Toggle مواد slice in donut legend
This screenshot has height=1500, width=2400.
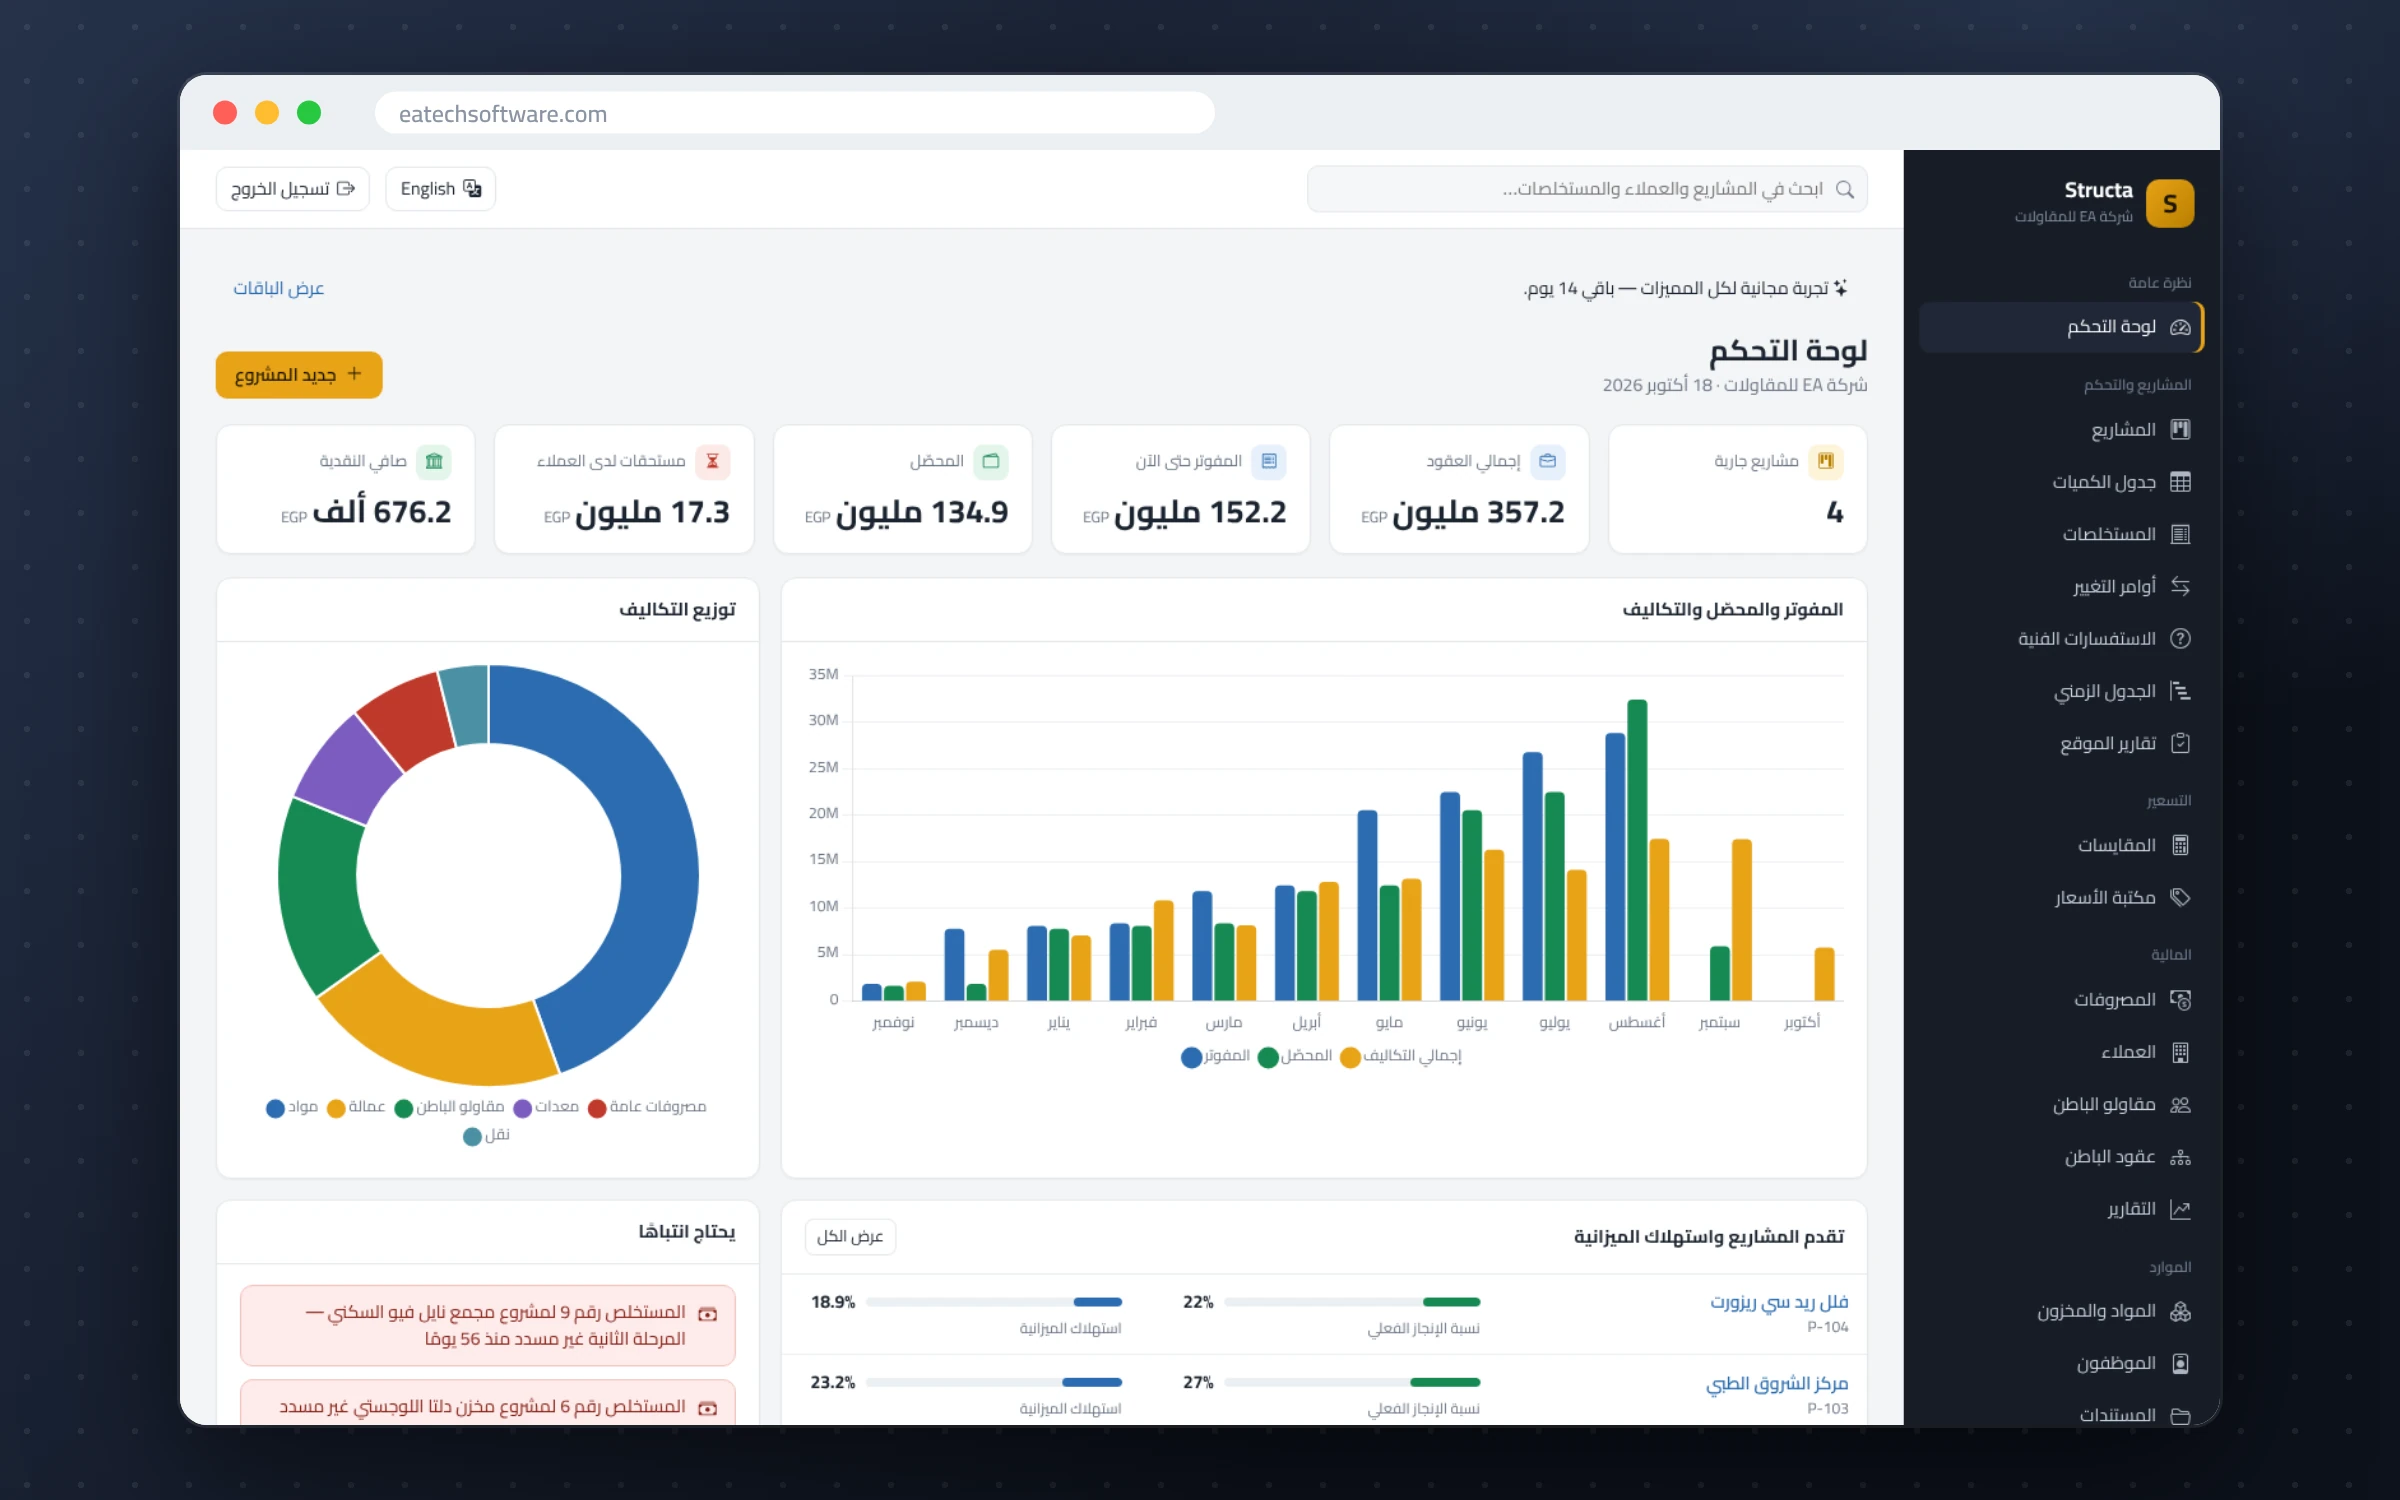point(292,1107)
